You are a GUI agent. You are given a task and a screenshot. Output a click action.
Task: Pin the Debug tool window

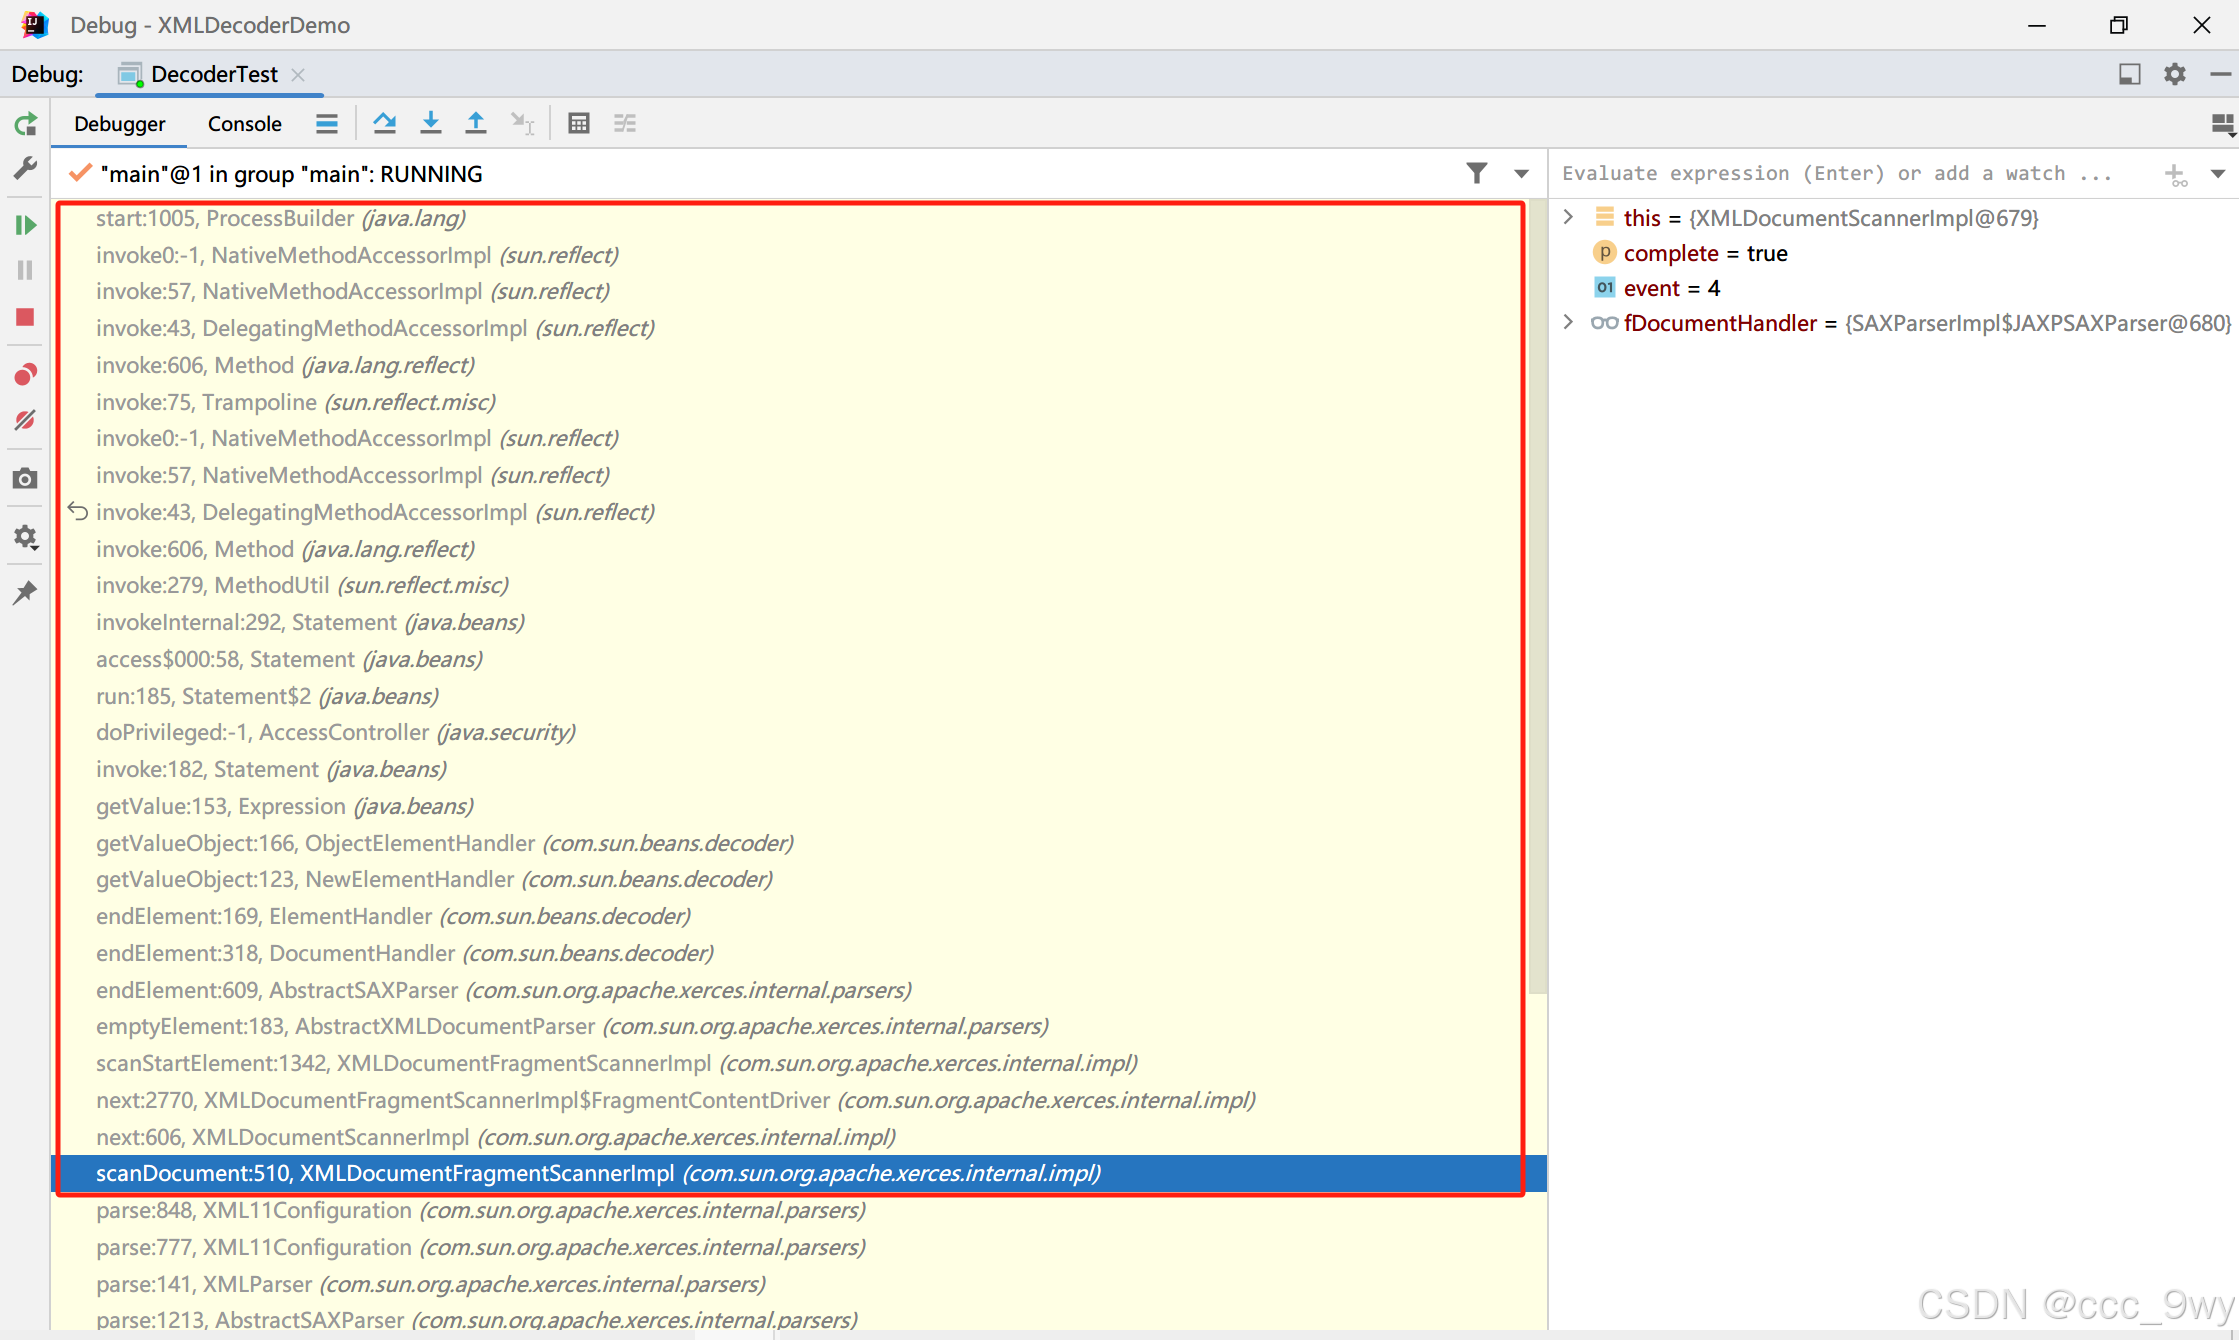pos(25,592)
